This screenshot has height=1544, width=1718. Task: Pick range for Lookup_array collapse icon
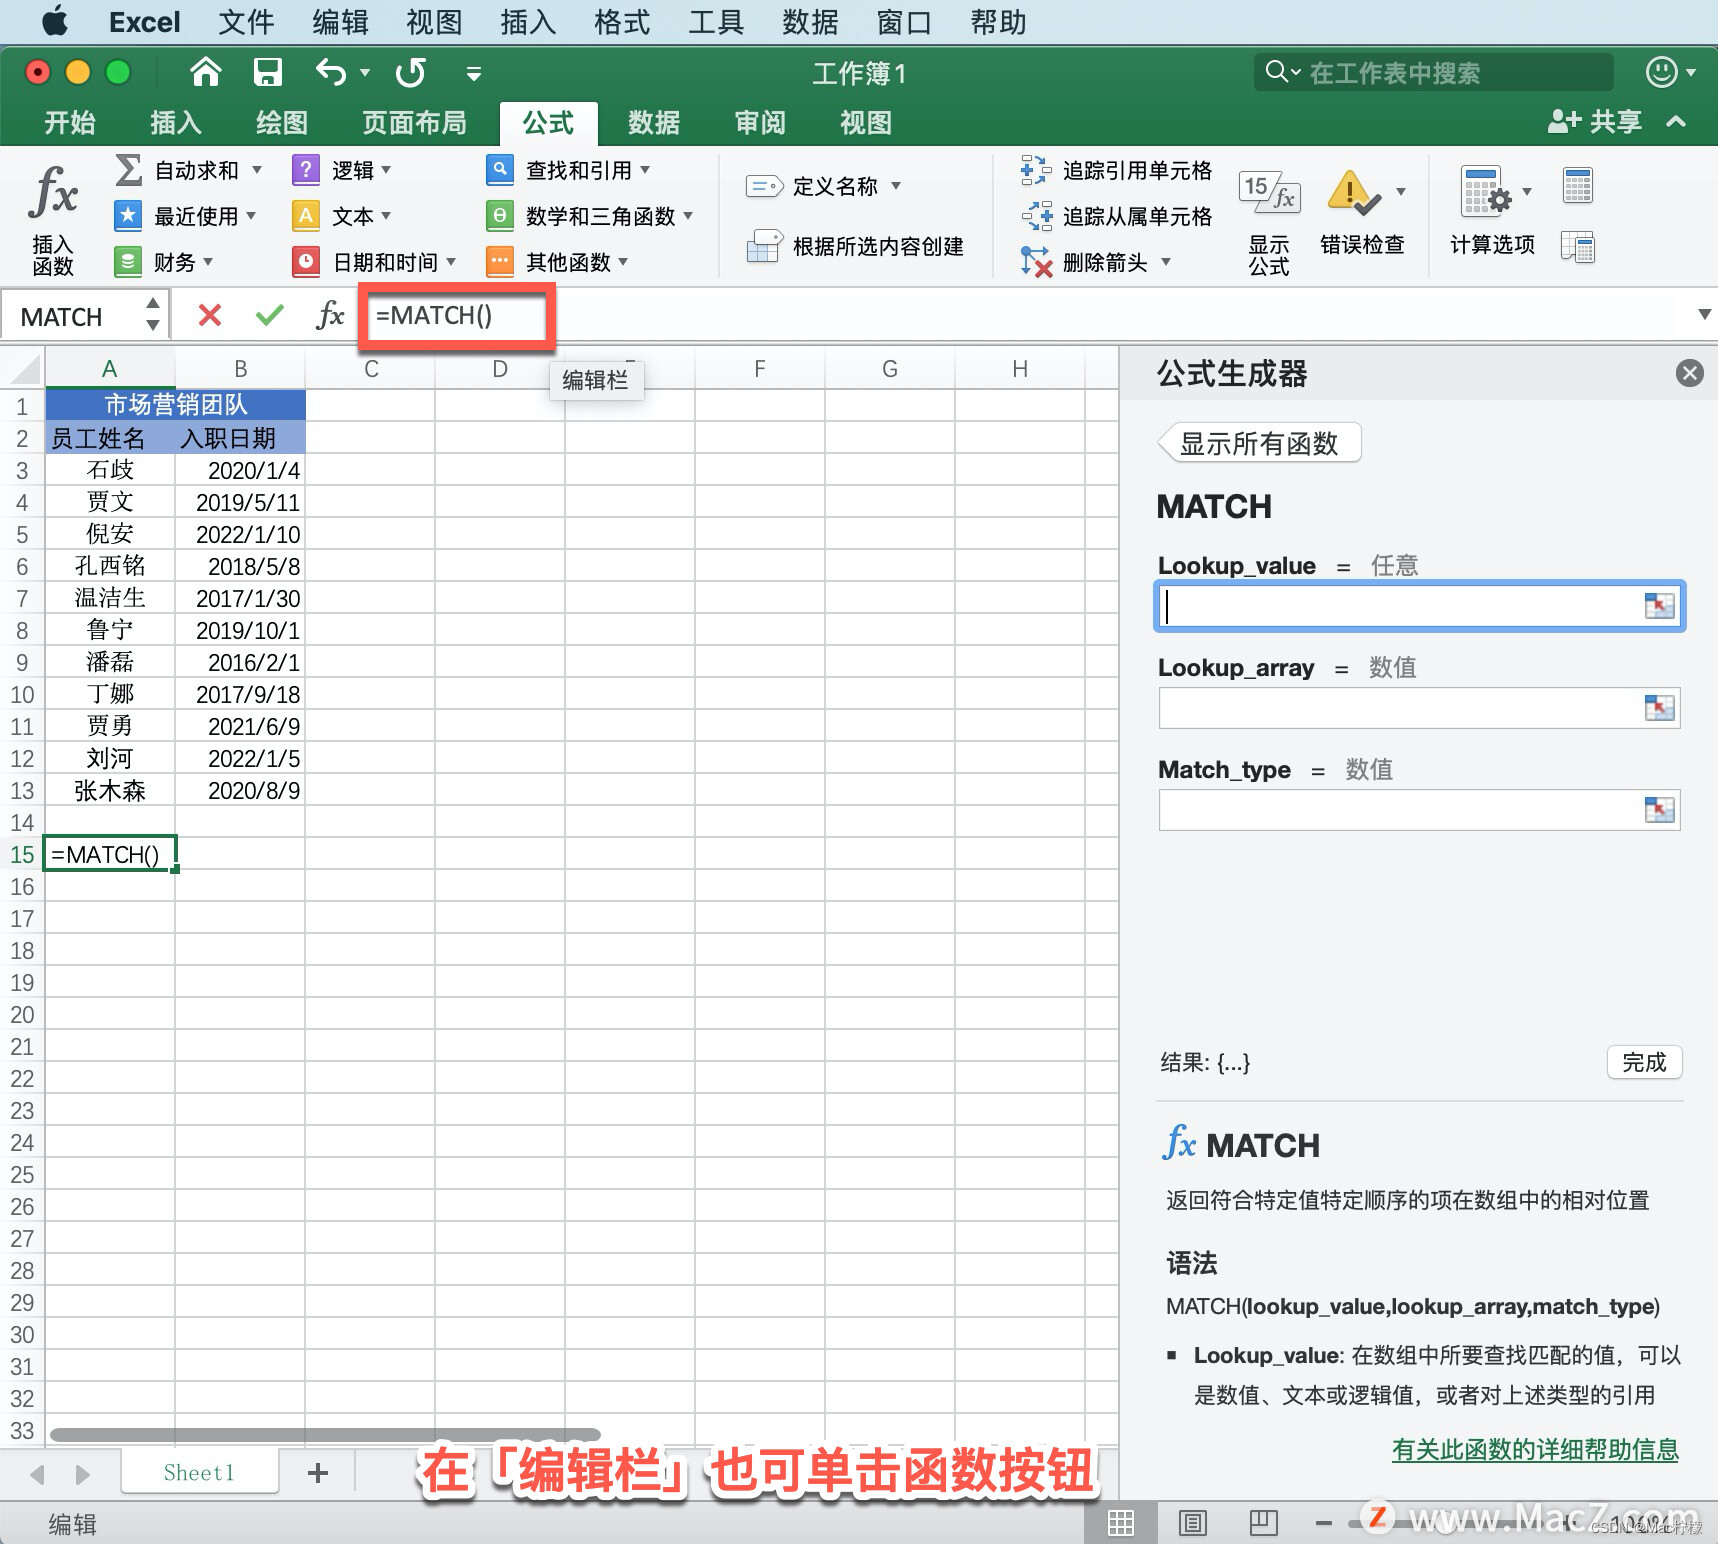1659,708
